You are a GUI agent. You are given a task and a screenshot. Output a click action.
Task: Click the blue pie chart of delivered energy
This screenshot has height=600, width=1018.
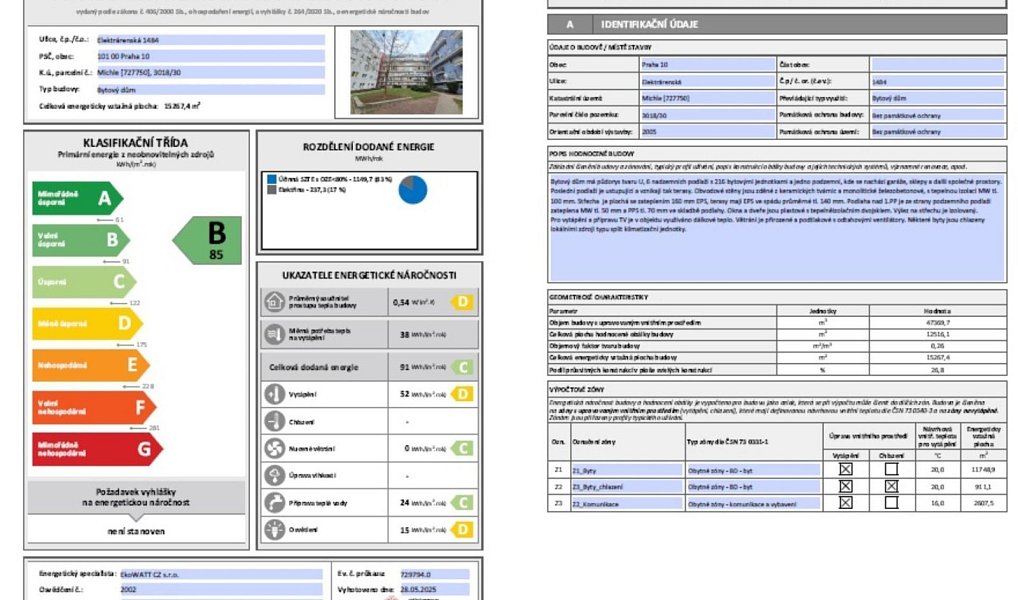[x=413, y=190]
